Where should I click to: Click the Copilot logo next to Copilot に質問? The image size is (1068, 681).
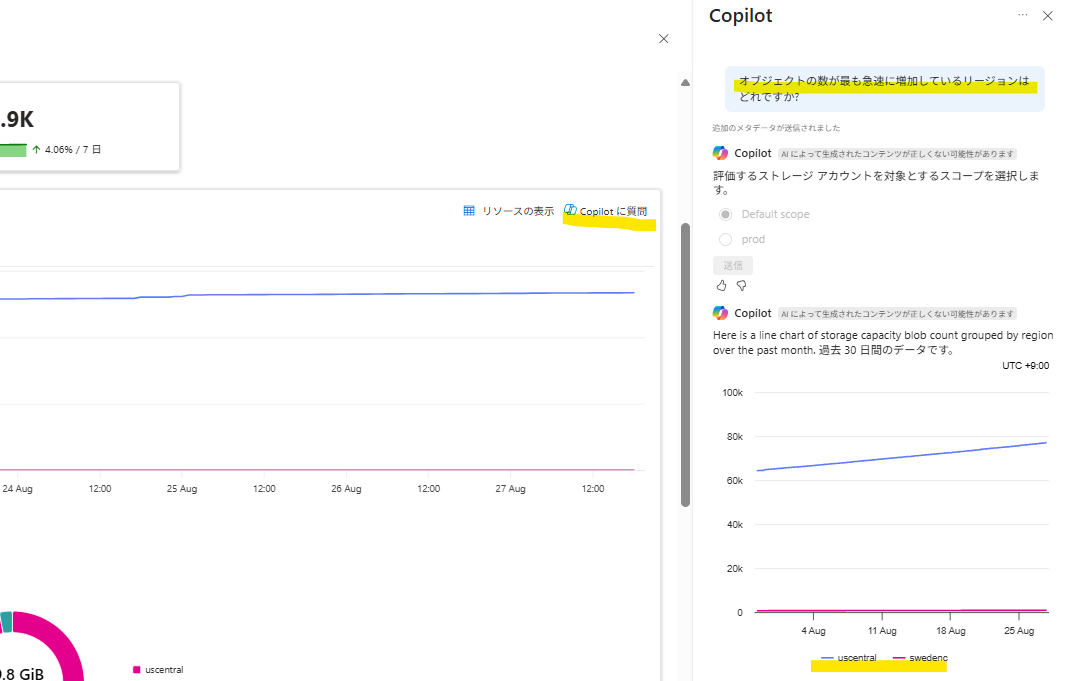[x=570, y=210]
